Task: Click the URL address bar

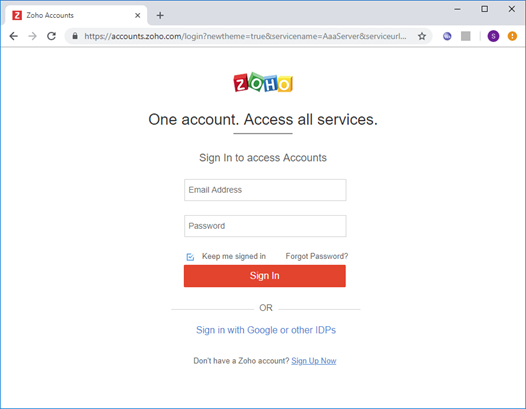Action: coord(245,36)
